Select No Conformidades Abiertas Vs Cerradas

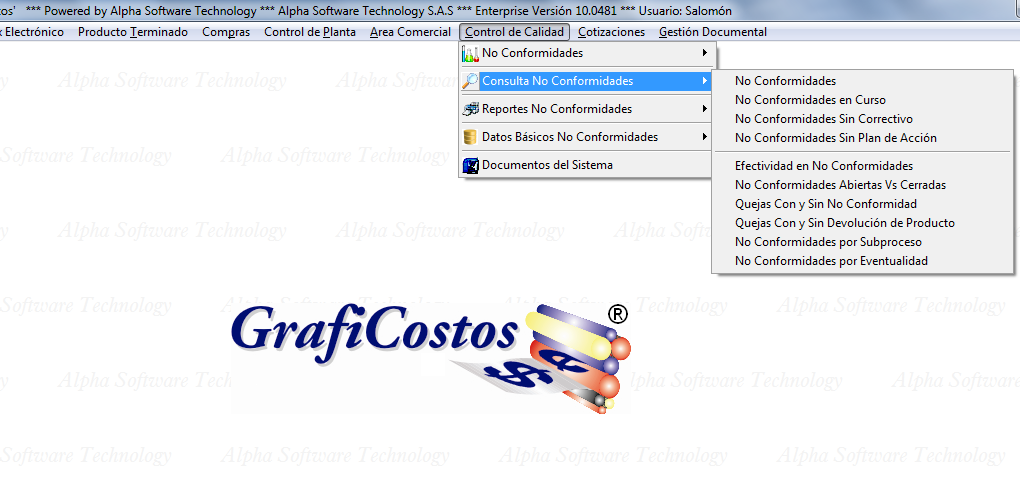click(840, 185)
